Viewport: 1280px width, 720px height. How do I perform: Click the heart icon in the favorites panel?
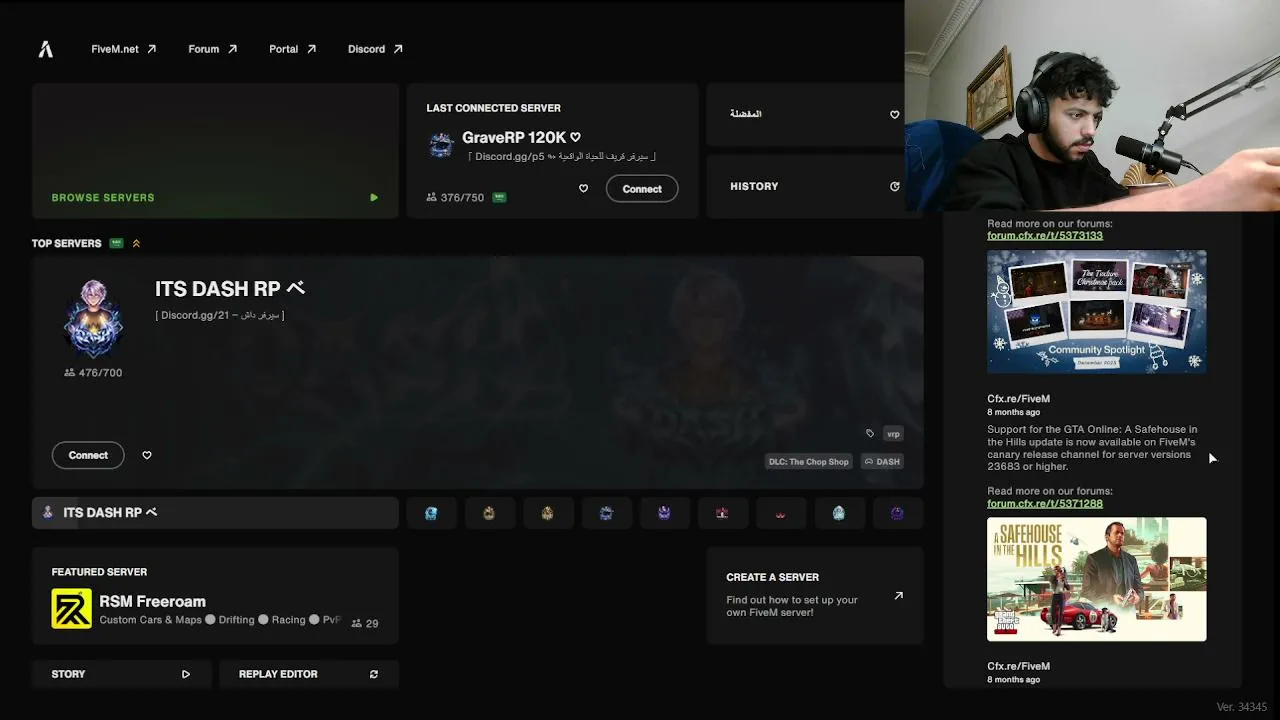(x=894, y=115)
